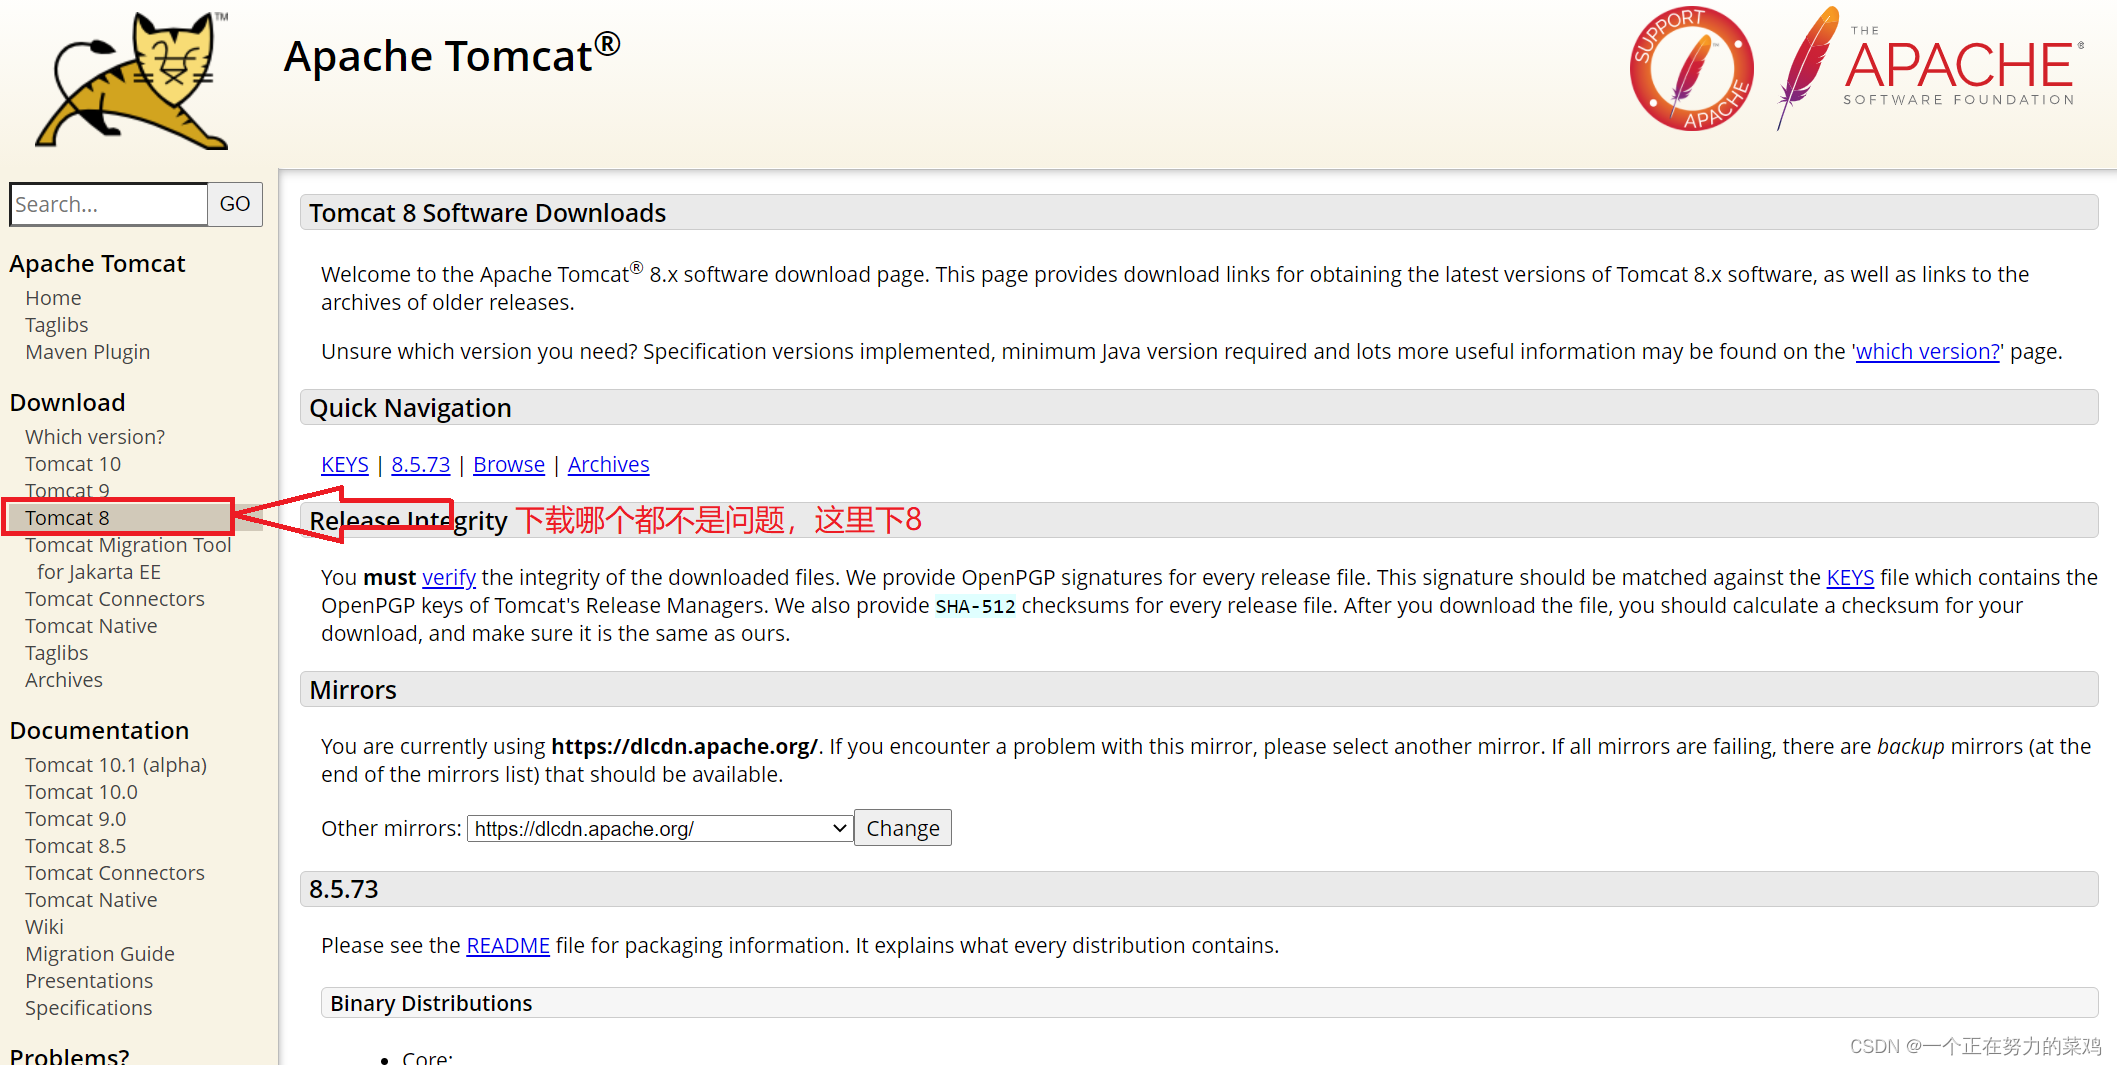This screenshot has height=1065, width=2117.
Task: Click the Tomcat 8 Software Downloads heading
Action: [487, 213]
